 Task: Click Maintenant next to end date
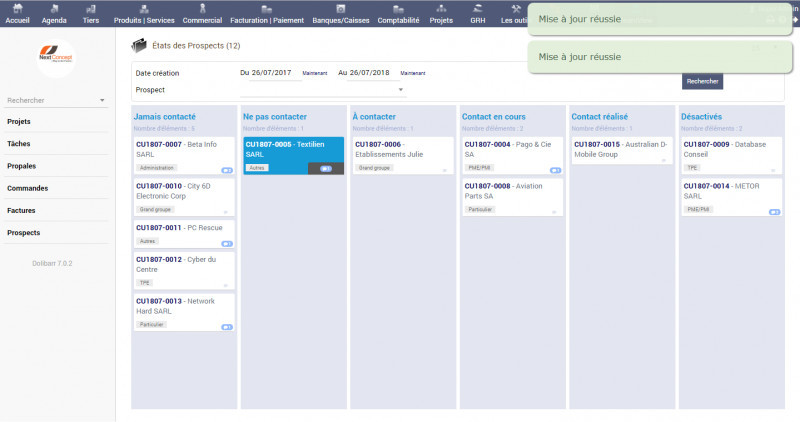coord(413,73)
